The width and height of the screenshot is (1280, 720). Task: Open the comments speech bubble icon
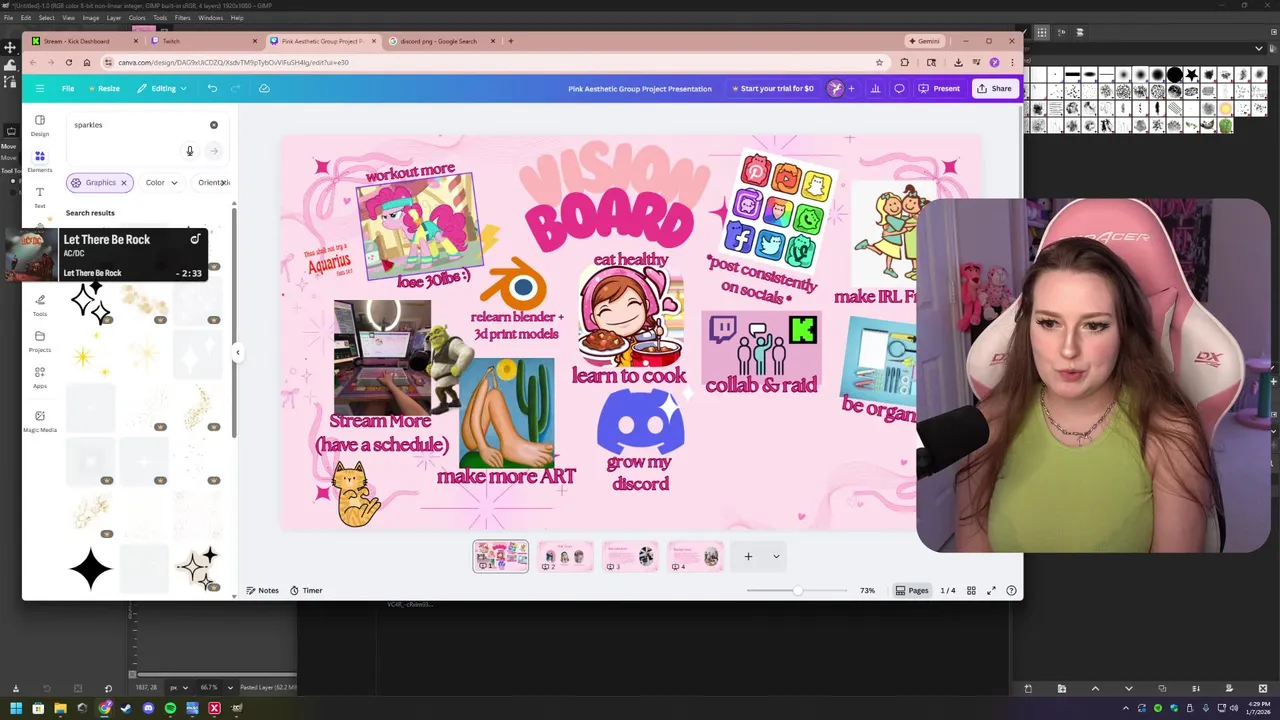tap(899, 88)
